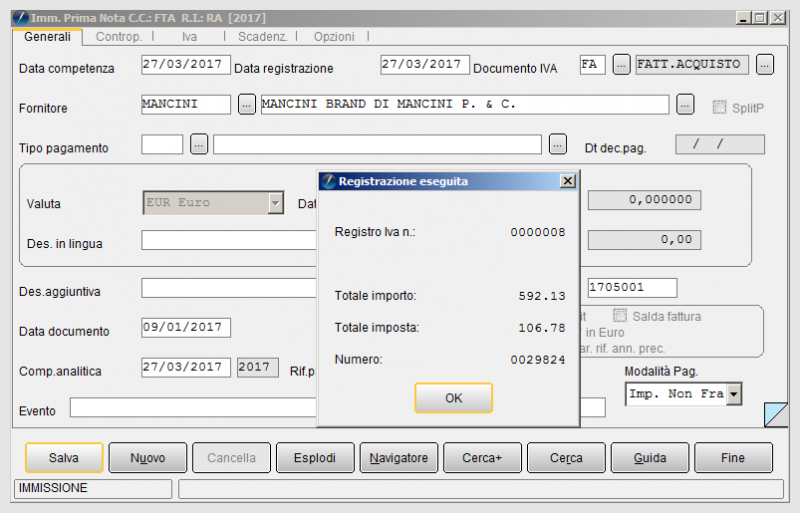Screen dimensions: 800x513
Task: Open lookup after Tipo pagamento description field
Action: coord(558,144)
